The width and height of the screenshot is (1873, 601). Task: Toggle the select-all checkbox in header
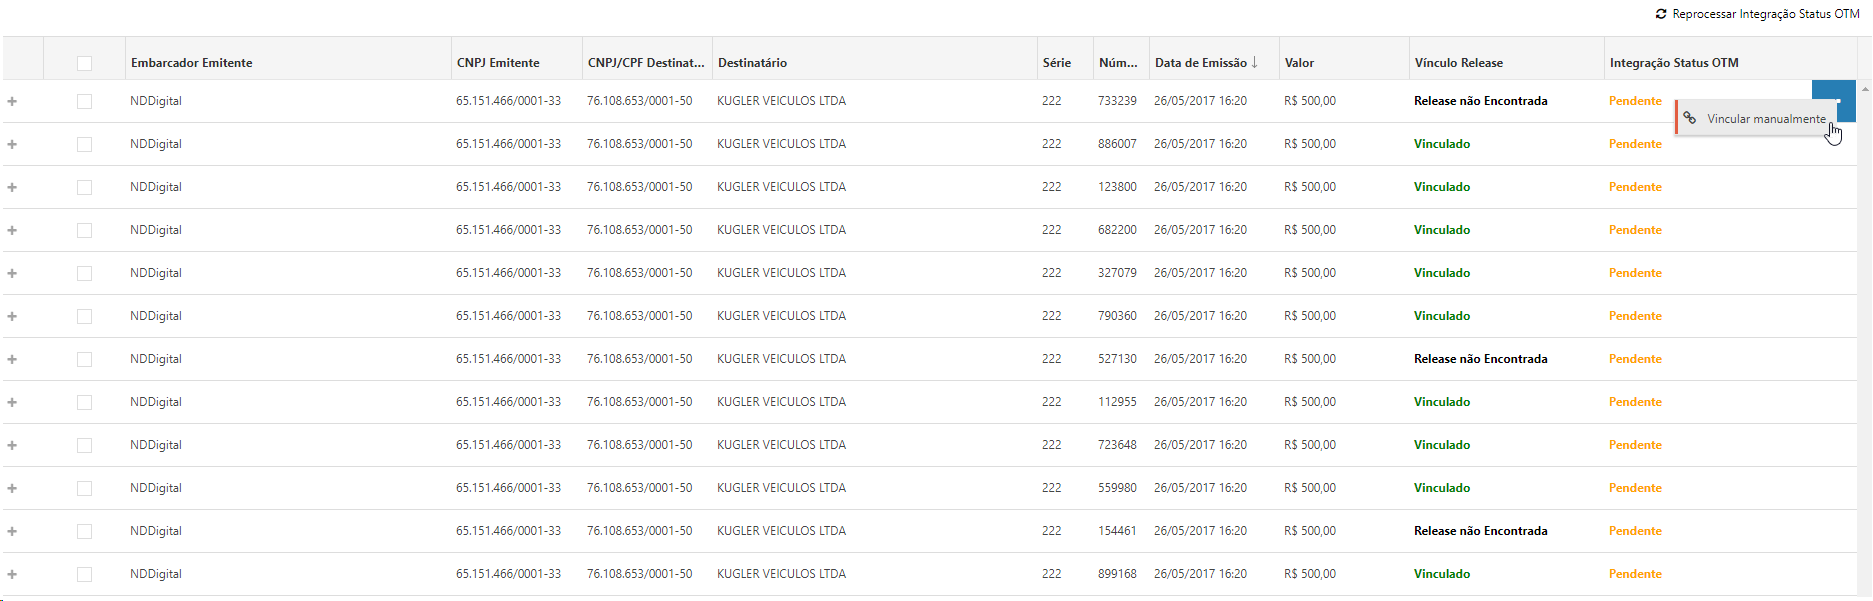point(84,63)
